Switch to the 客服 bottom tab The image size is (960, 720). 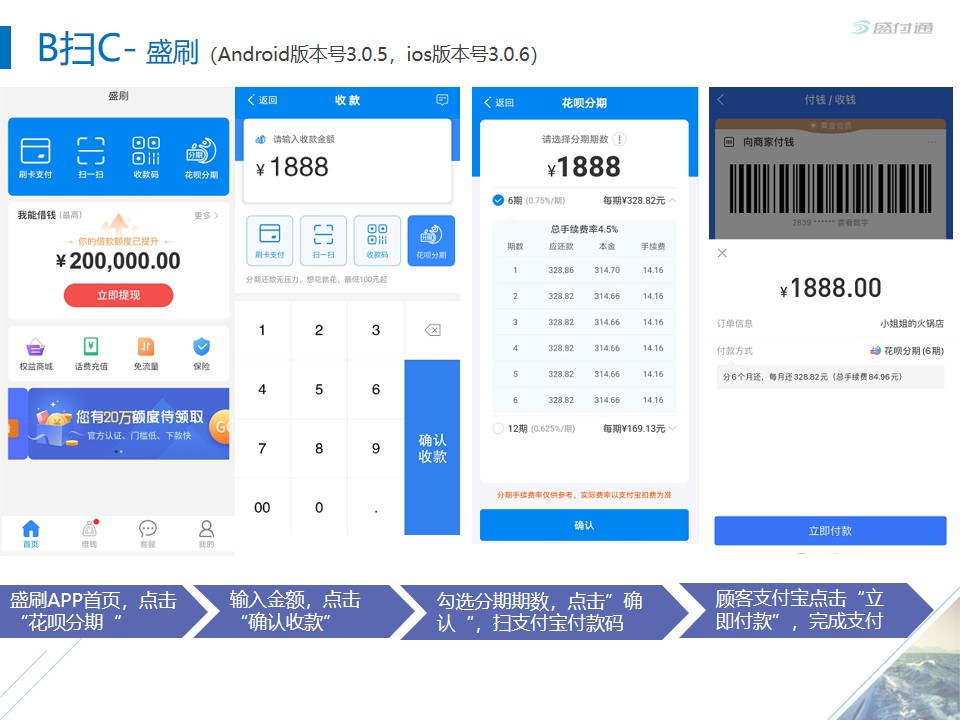[x=148, y=534]
